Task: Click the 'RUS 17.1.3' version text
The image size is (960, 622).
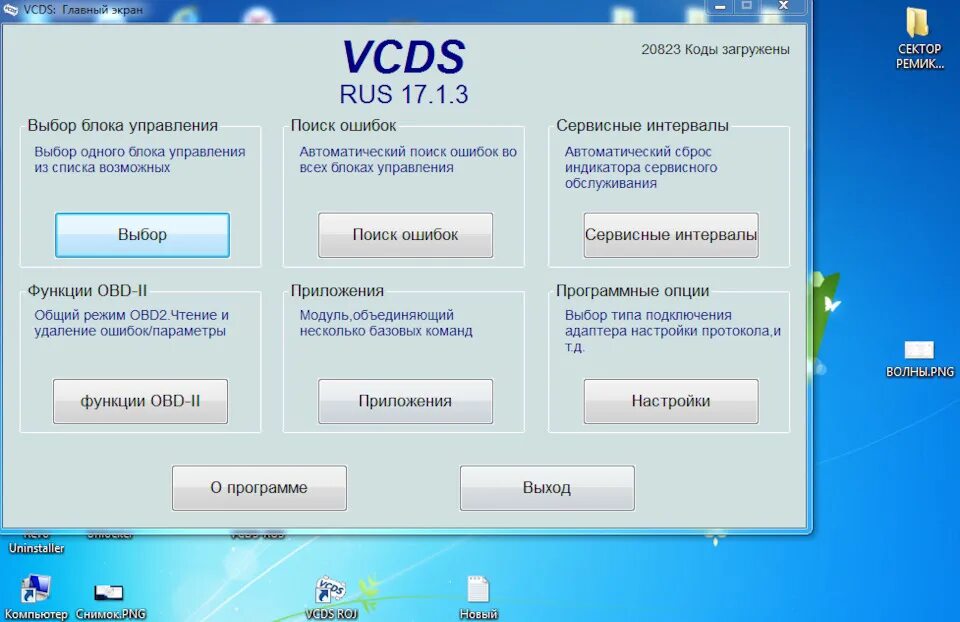Action: tap(404, 94)
